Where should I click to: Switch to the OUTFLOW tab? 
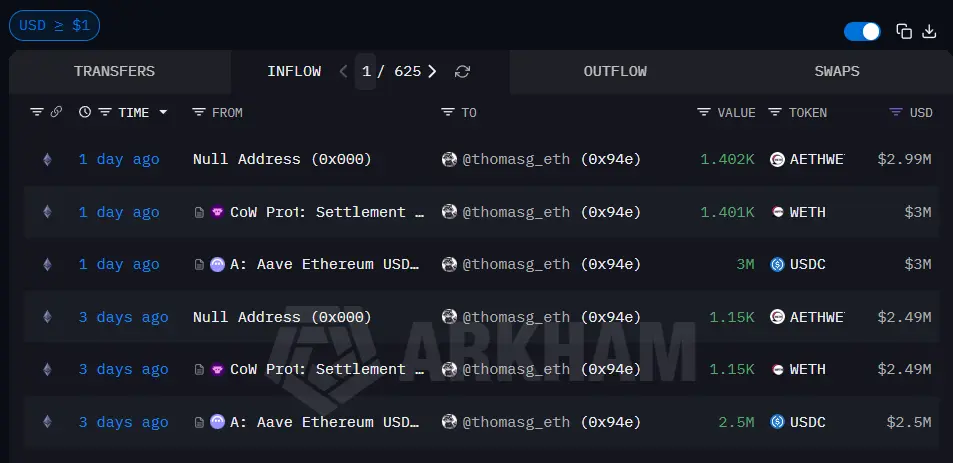coord(615,72)
